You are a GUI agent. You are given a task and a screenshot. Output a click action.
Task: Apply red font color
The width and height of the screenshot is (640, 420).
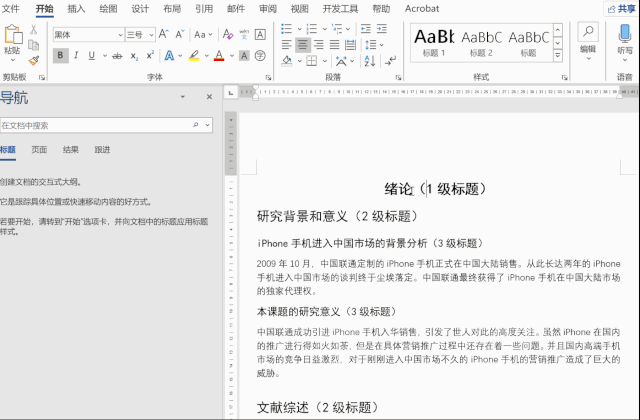219,56
